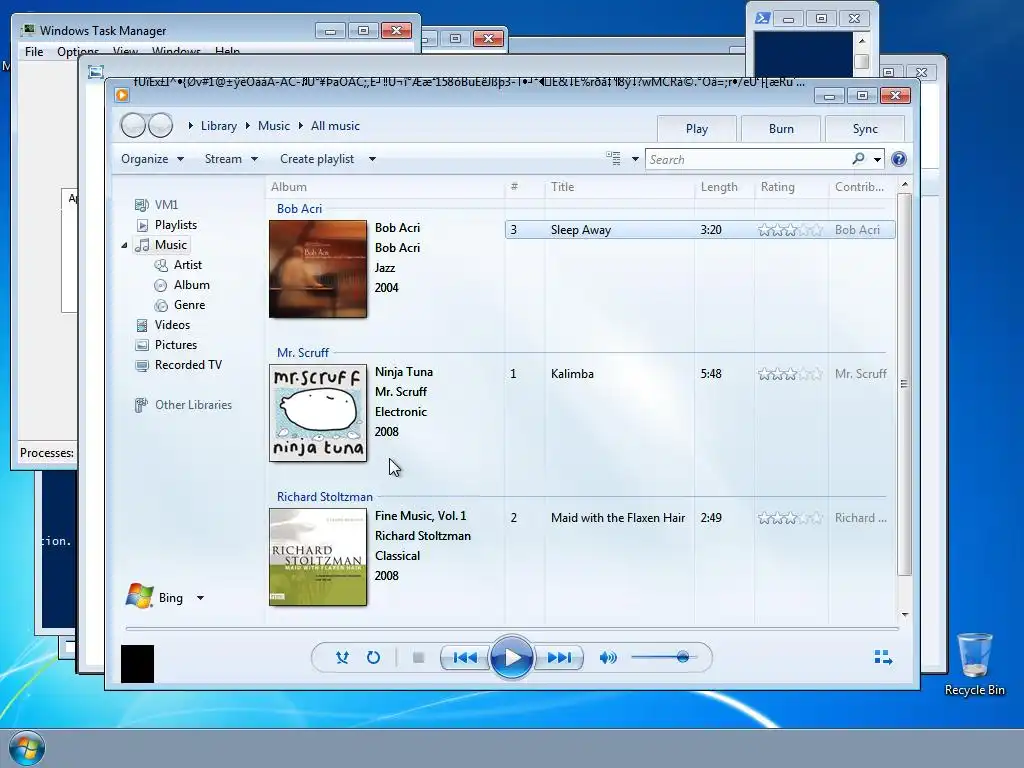Select the Sleep Away track
This screenshot has width=1024, height=768.
(699, 230)
